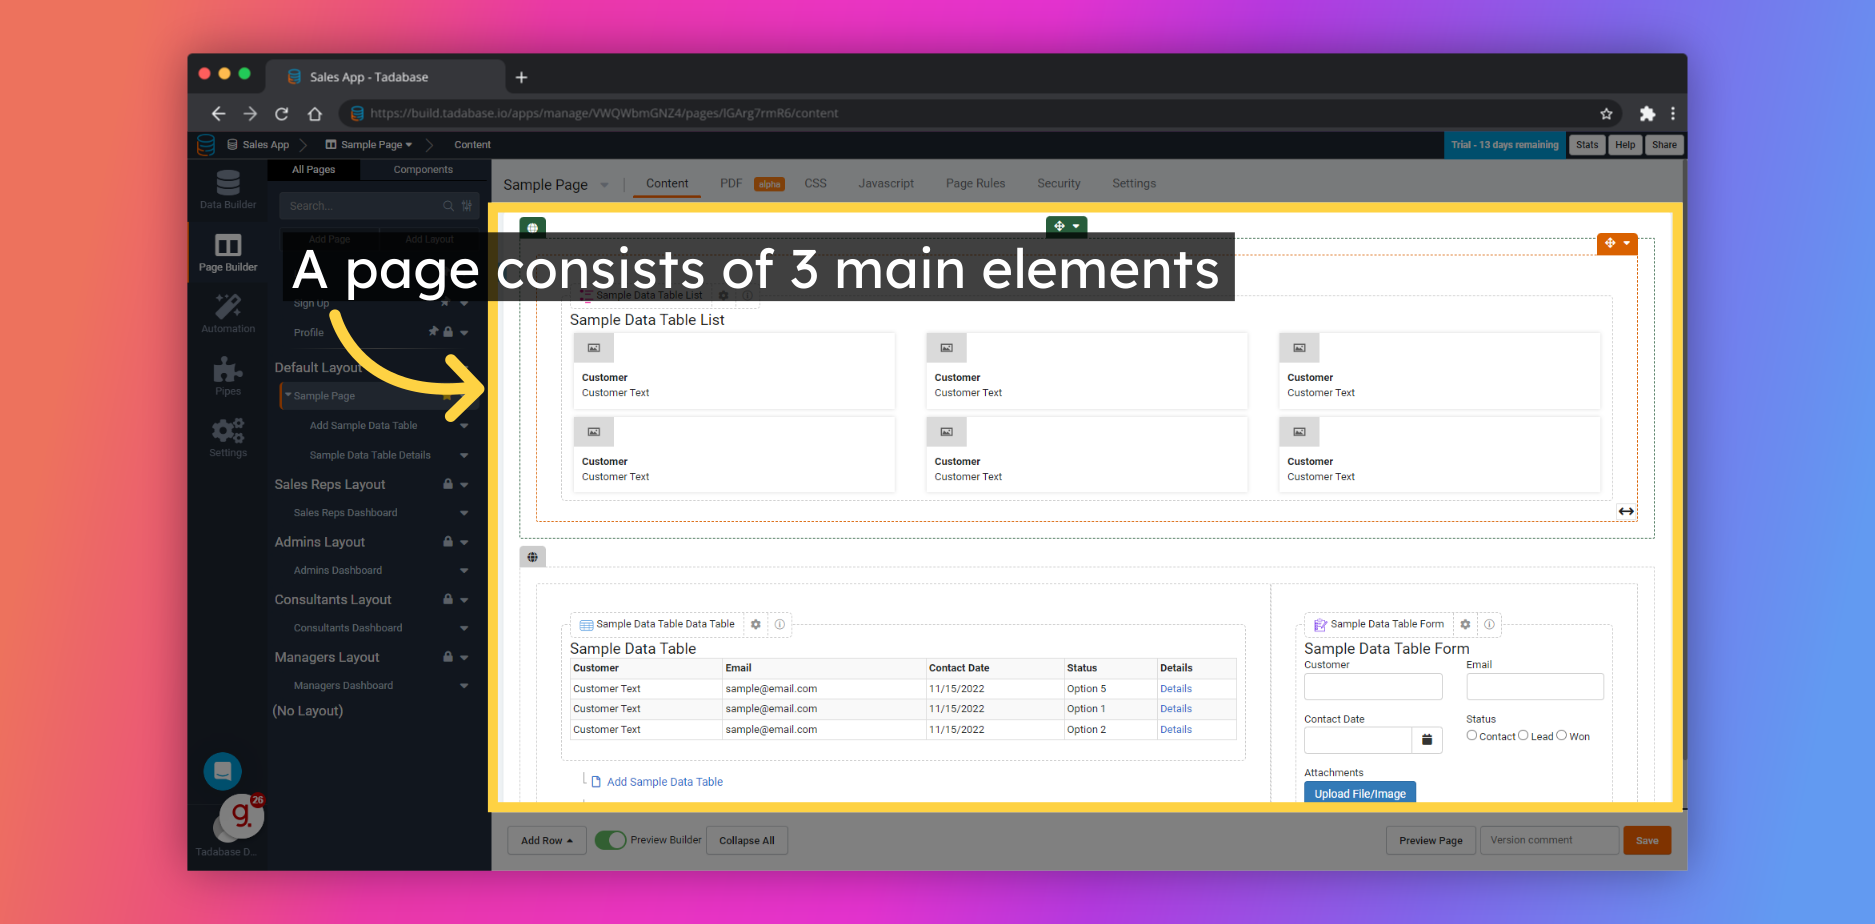Viewport: 1875px width, 924px height.
Task: Open dropdown arrow beside Sample Page title
Action: (604, 185)
